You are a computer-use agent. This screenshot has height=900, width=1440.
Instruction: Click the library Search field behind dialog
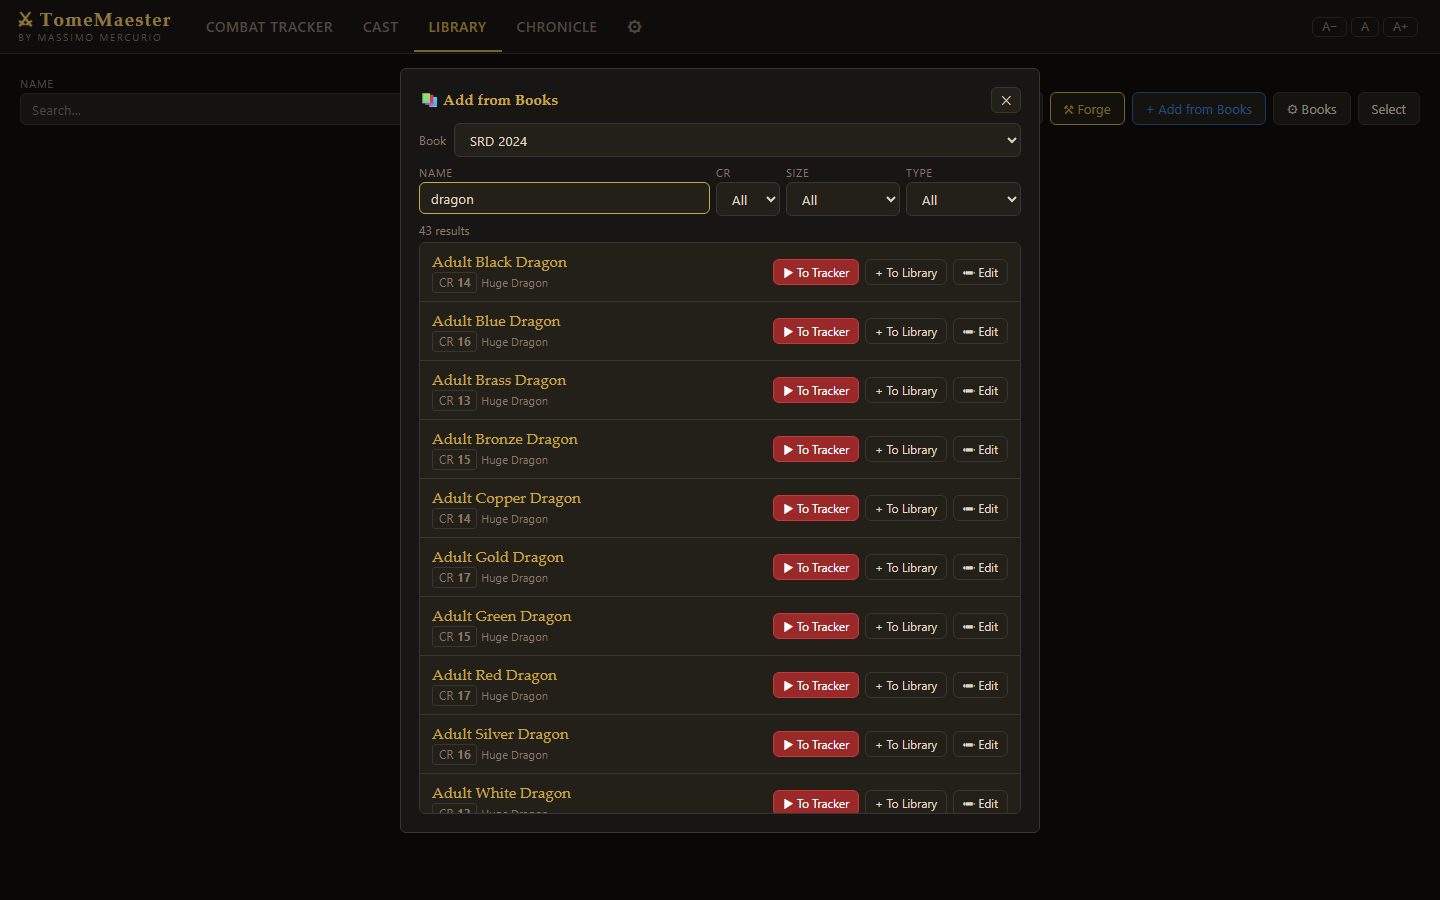pyautogui.click(x=210, y=109)
